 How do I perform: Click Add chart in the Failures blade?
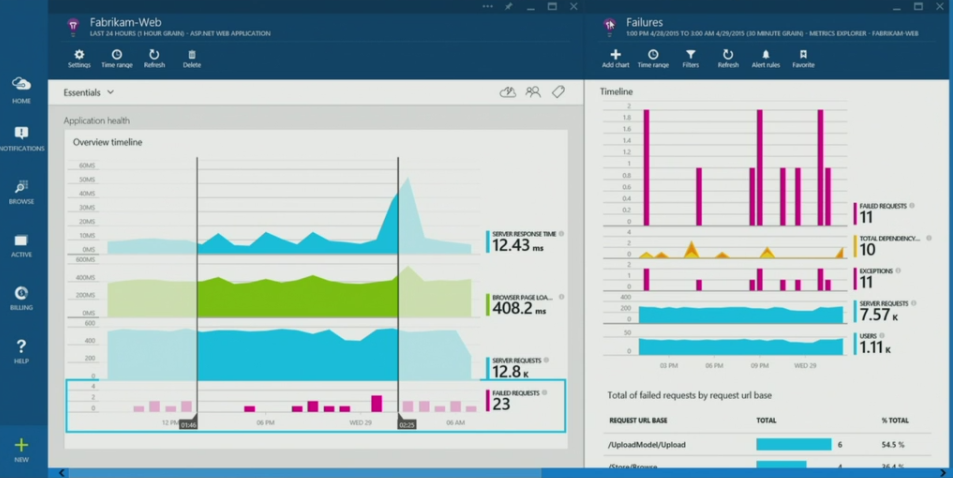click(x=615, y=58)
